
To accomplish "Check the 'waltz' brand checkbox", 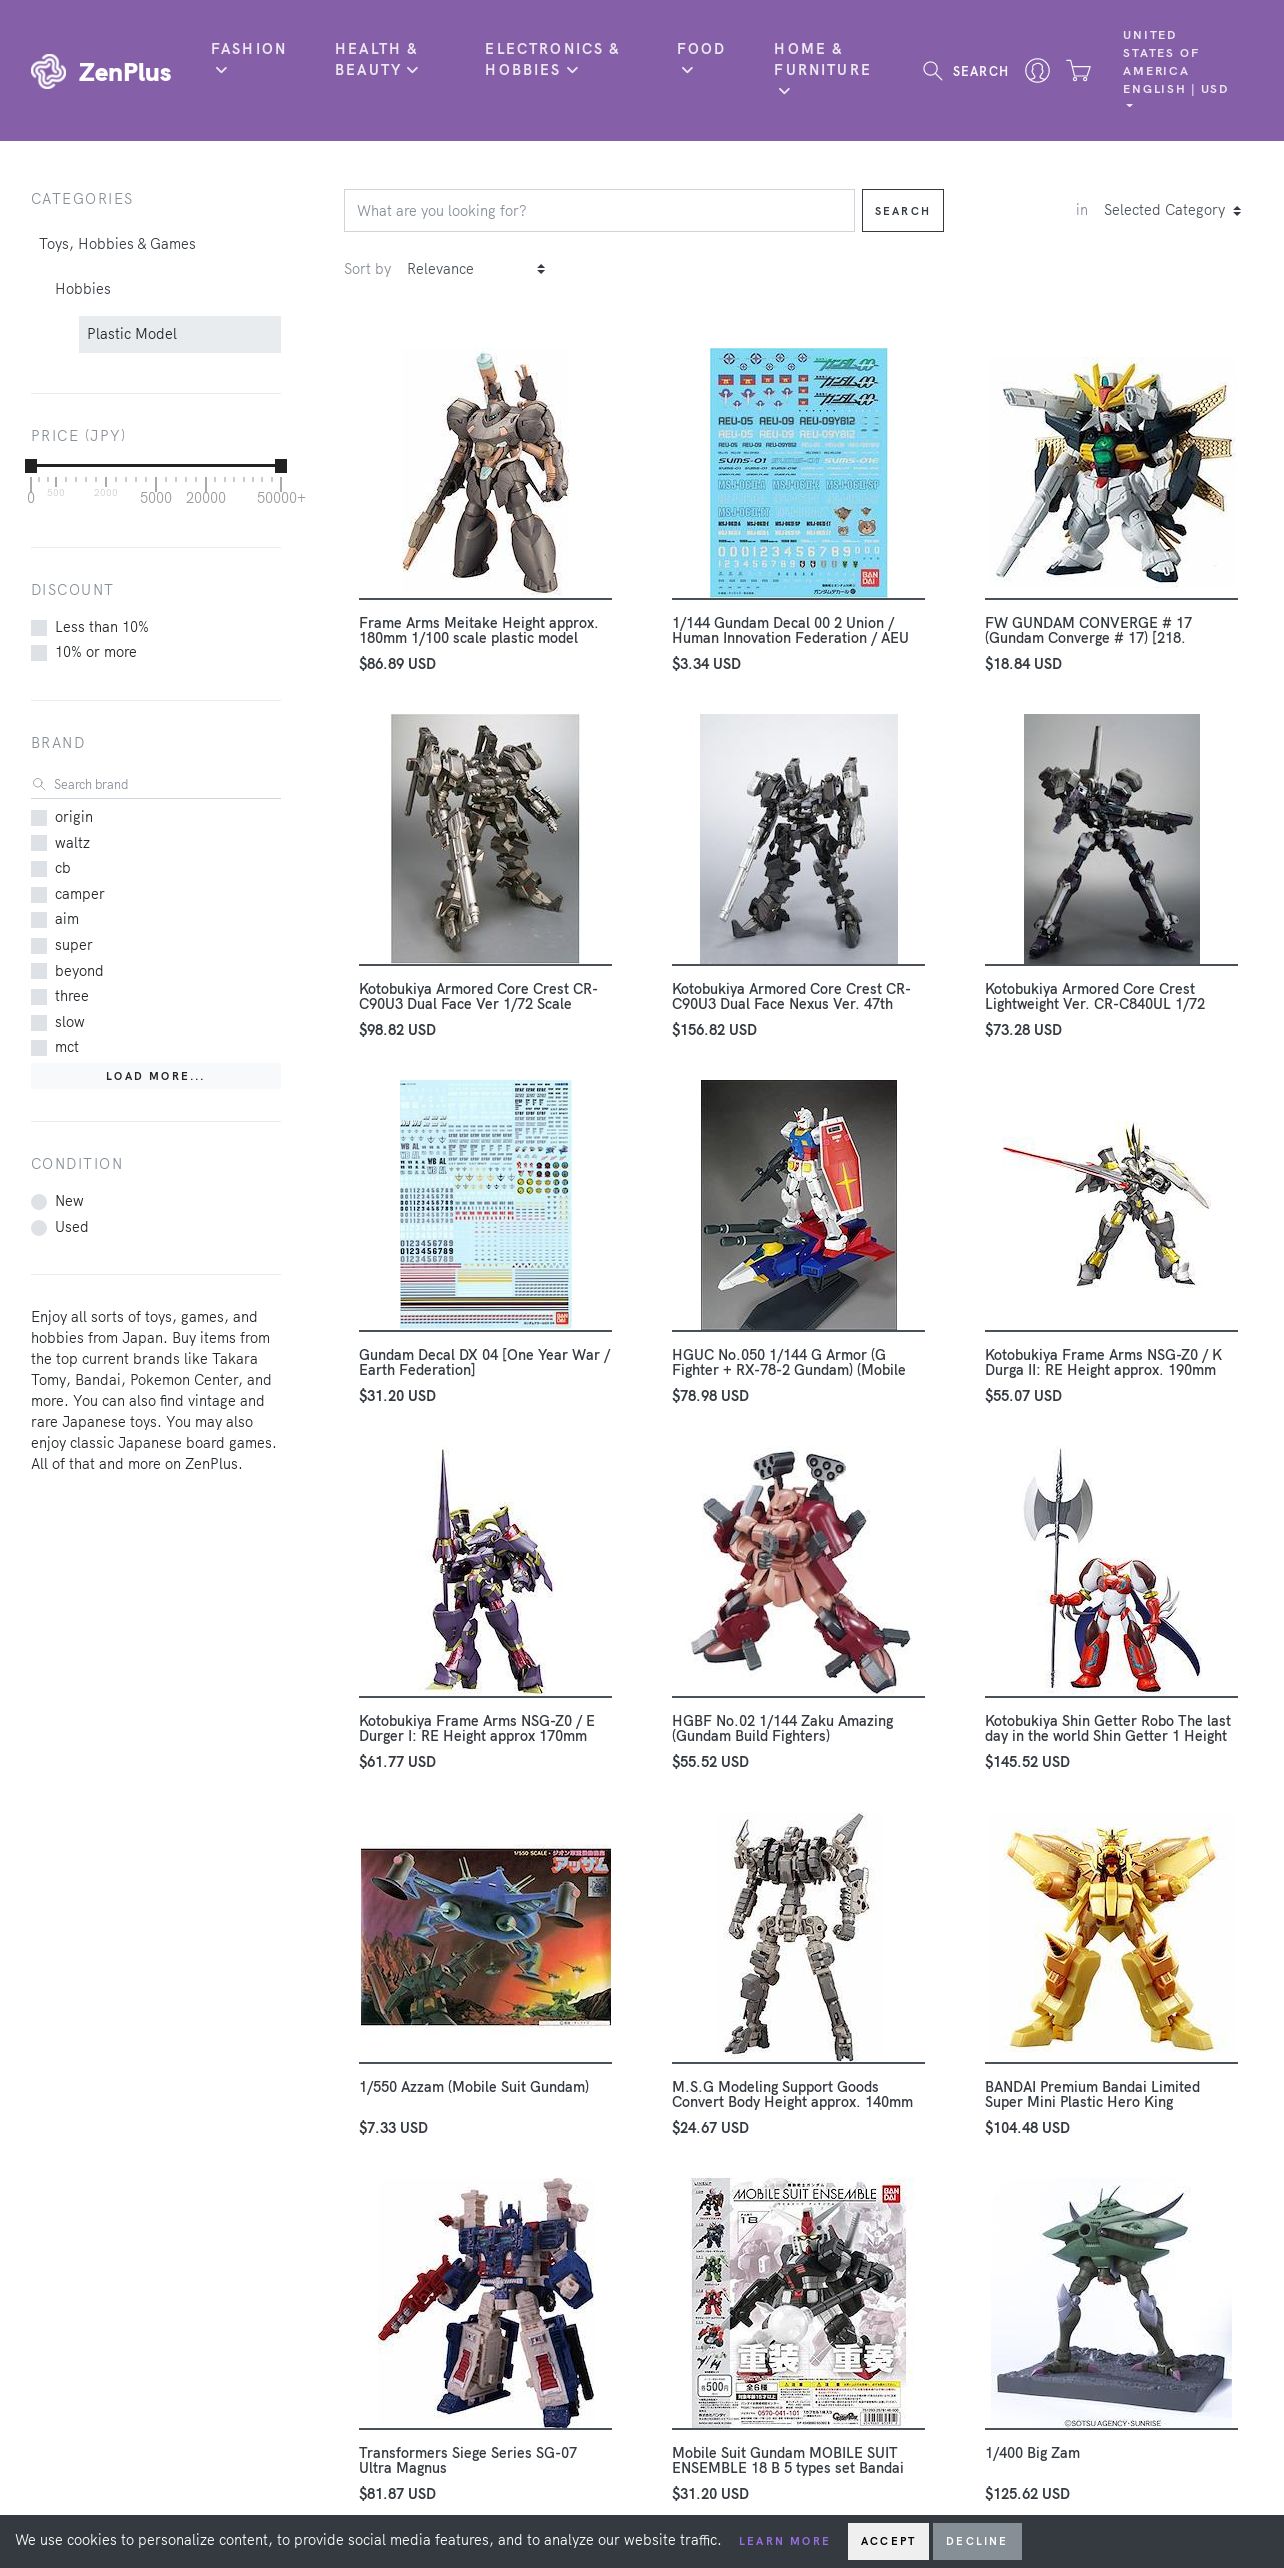I will tap(39, 843).
